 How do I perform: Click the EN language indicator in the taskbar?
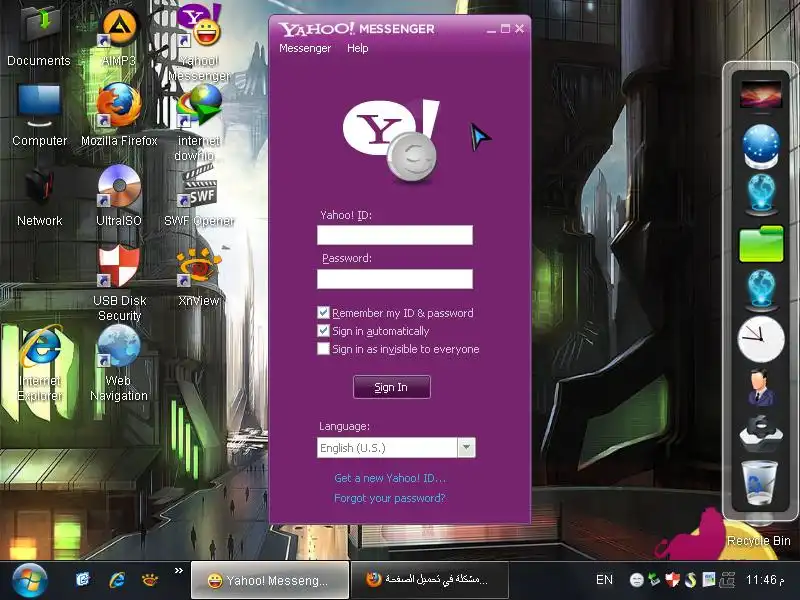(x=604, y=580)
